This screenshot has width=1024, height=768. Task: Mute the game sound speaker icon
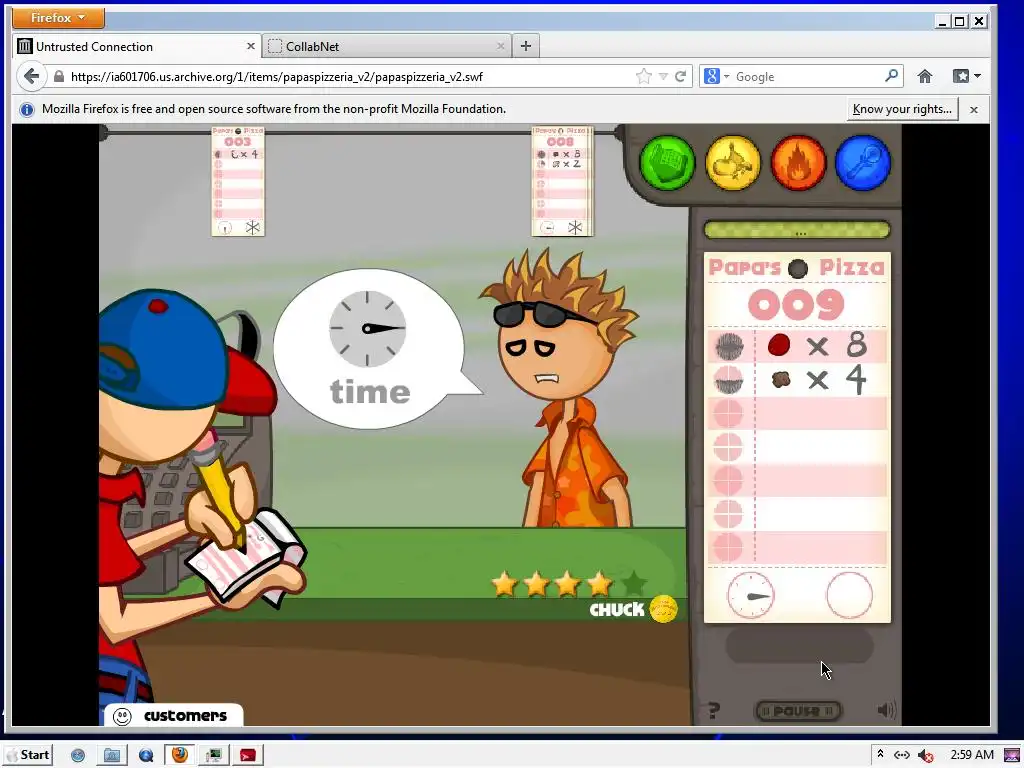pos(886,710)
